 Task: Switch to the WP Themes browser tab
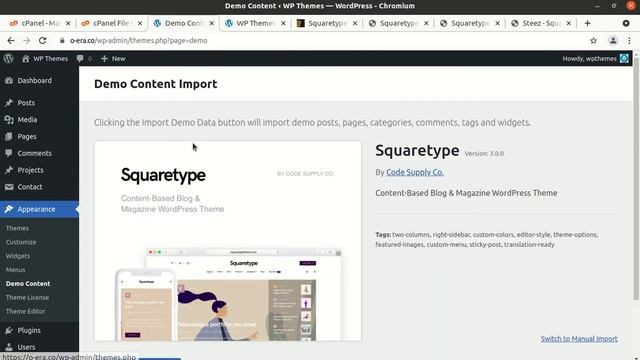click(255, 23)
